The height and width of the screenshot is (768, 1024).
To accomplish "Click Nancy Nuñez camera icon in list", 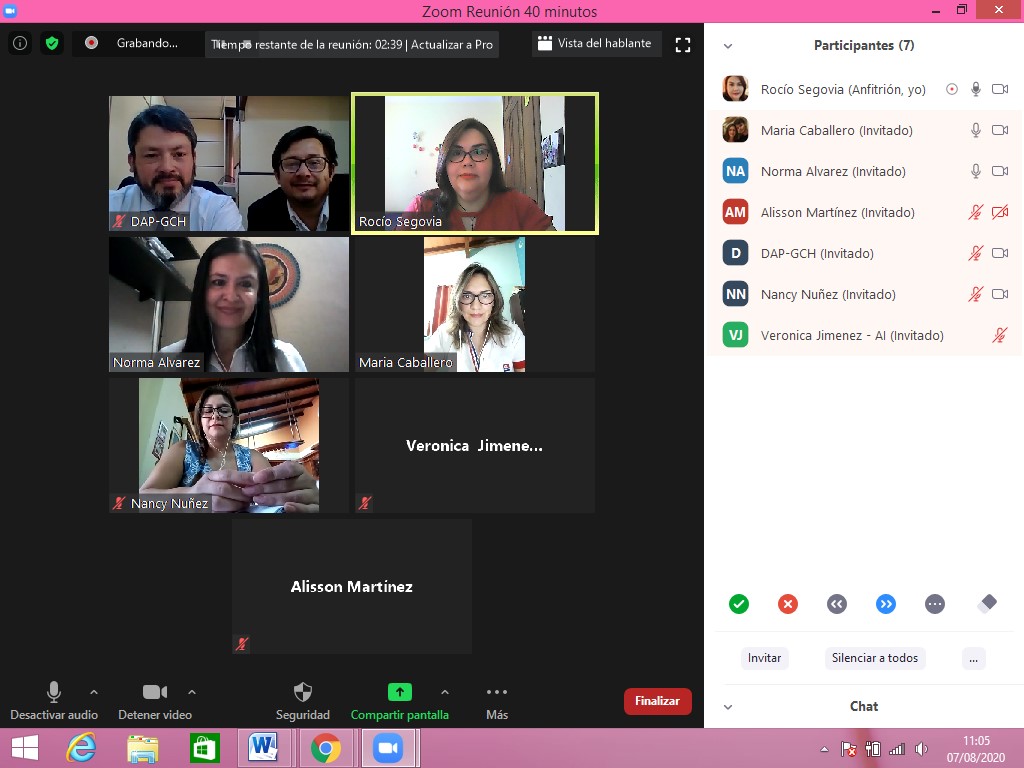I will 1000,294.
